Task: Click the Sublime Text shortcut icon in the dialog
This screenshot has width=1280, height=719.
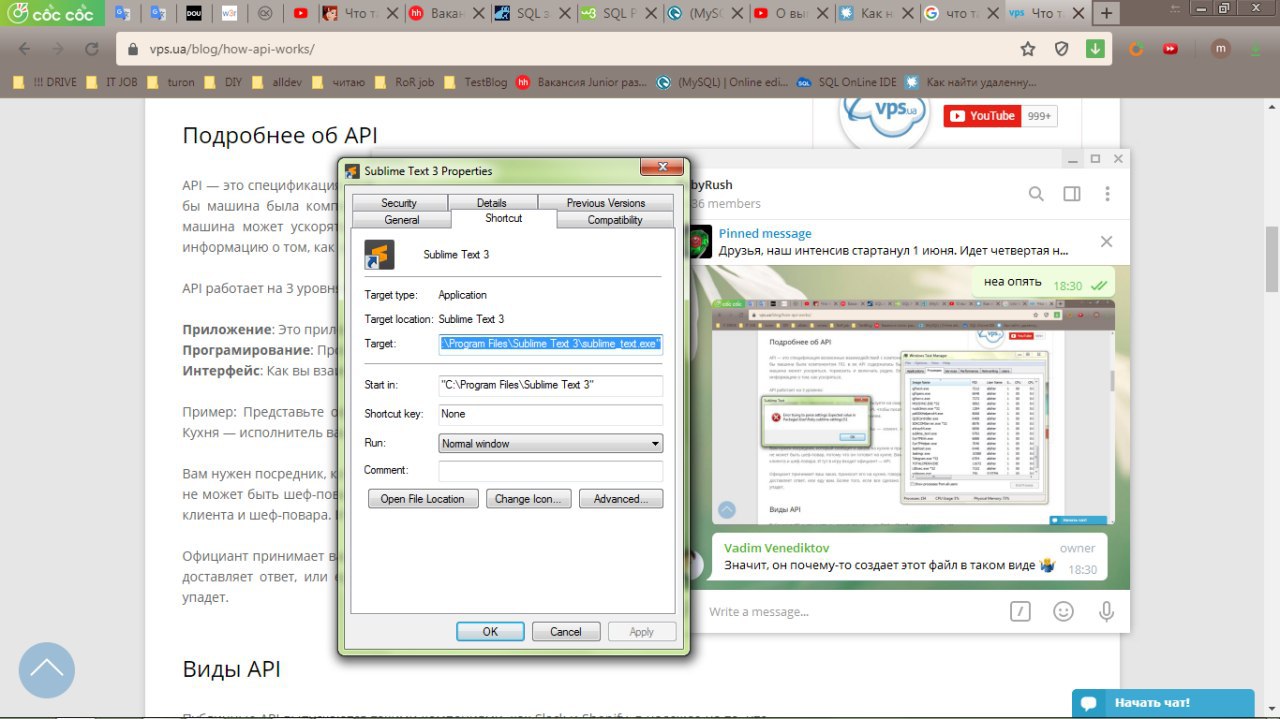Action: click(x=380, y=255)
